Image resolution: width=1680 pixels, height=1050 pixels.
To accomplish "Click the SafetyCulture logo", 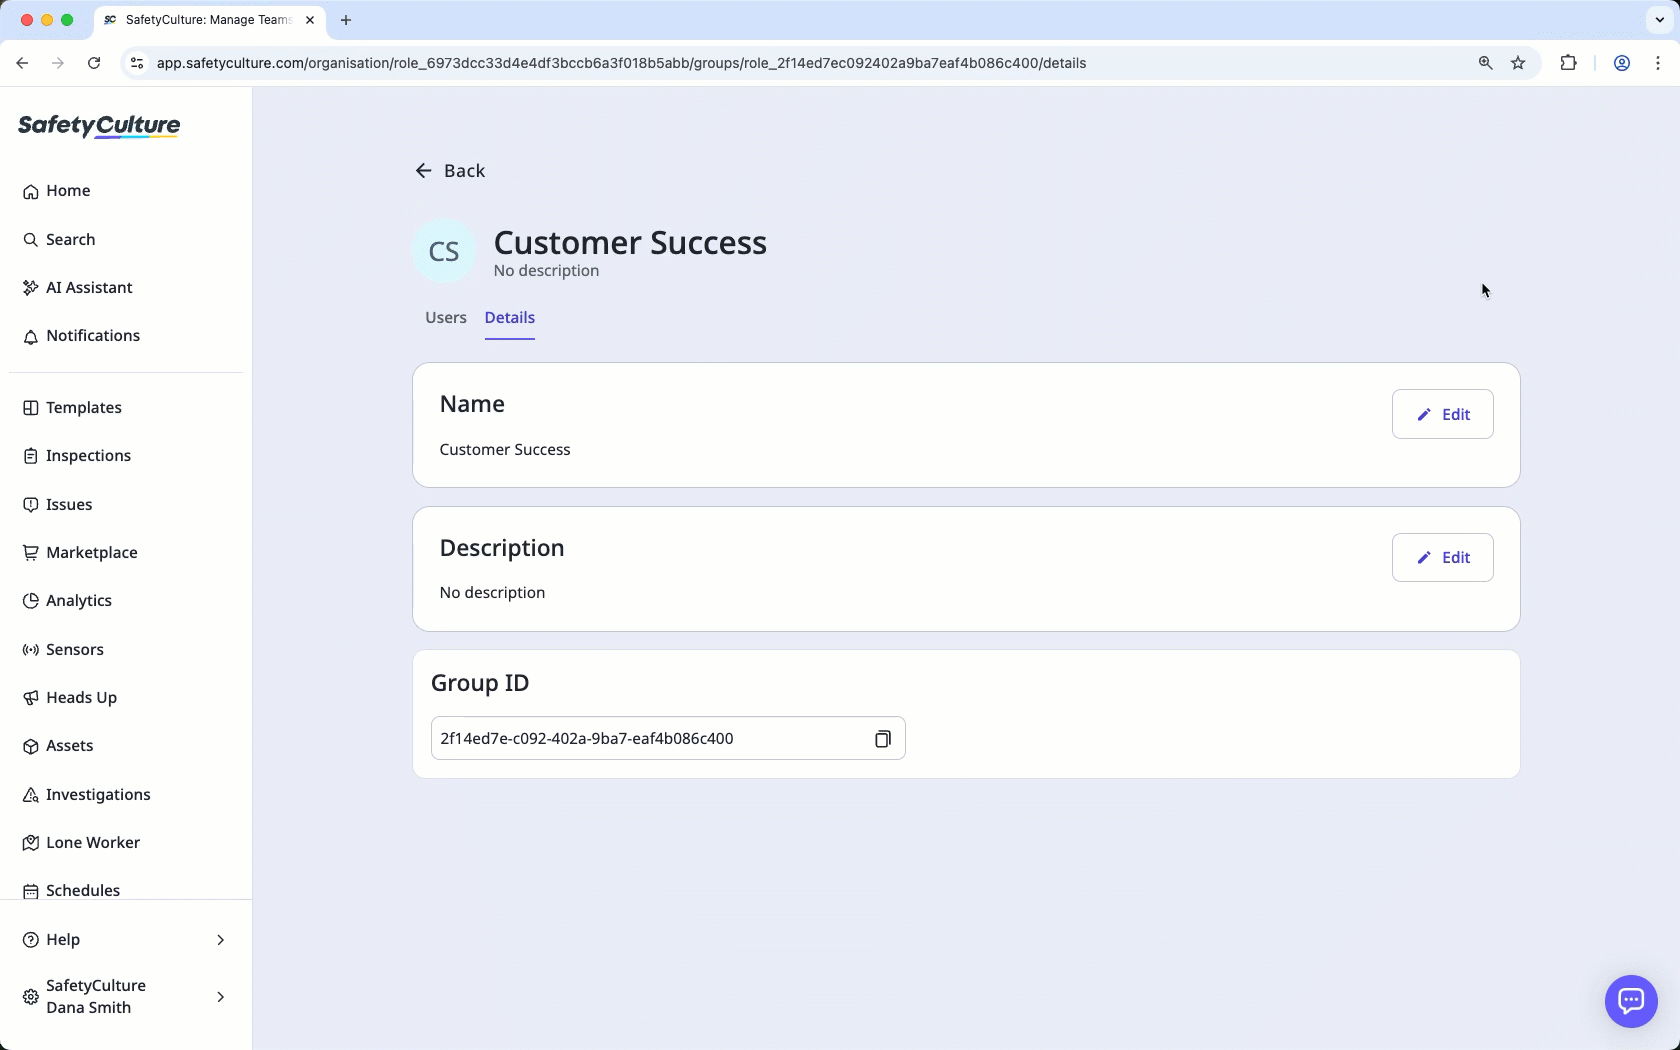I will click(99, 126).
